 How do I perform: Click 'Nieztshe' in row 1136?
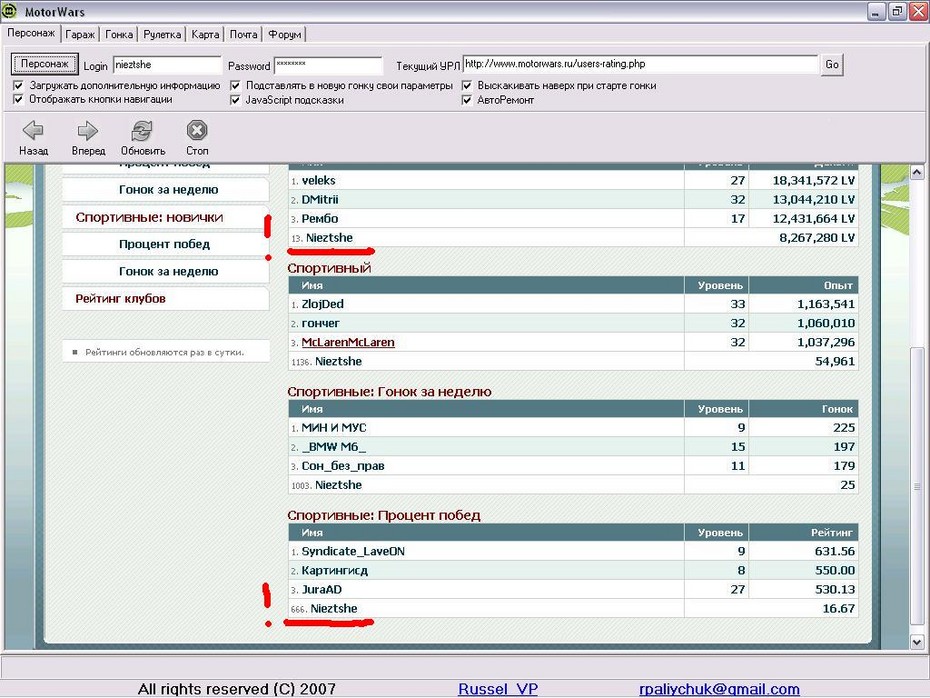pos(338,361)
